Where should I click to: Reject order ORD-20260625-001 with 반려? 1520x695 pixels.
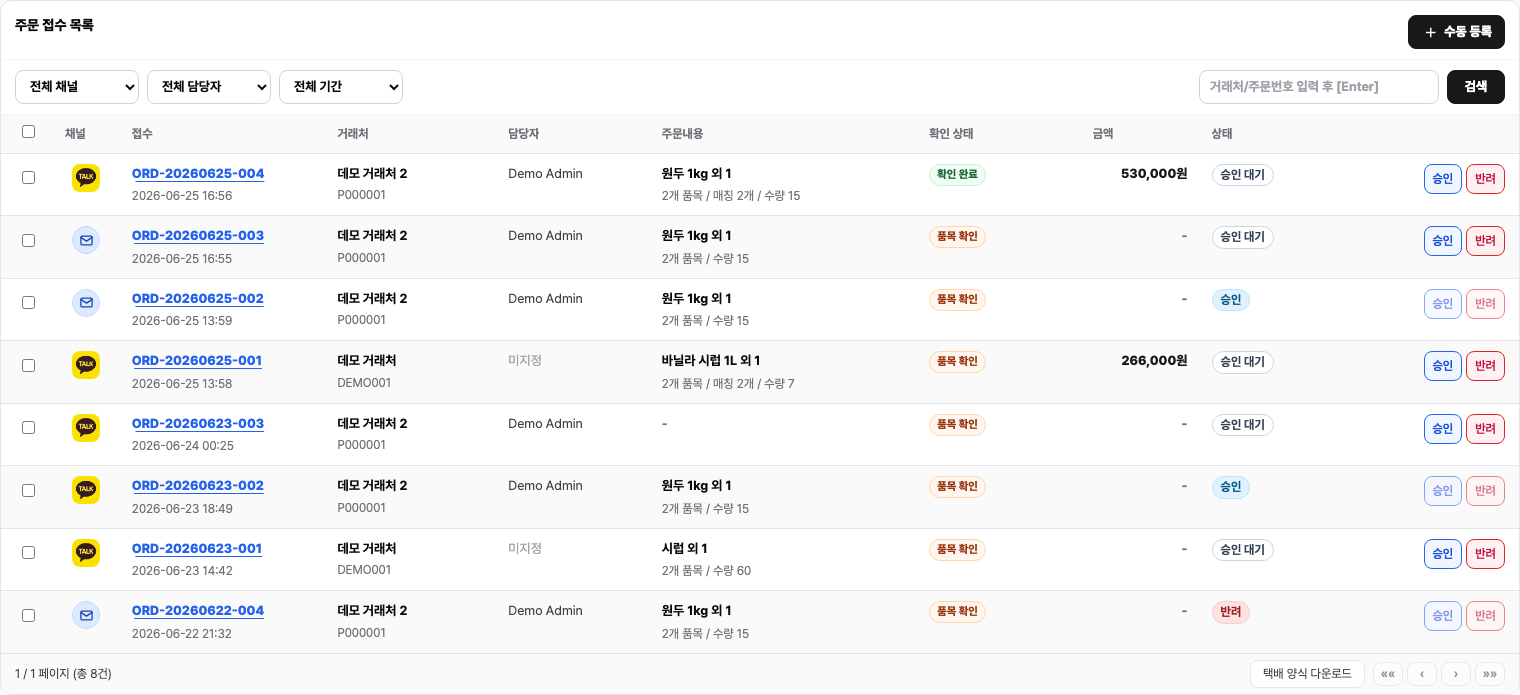pos(1485,366)
